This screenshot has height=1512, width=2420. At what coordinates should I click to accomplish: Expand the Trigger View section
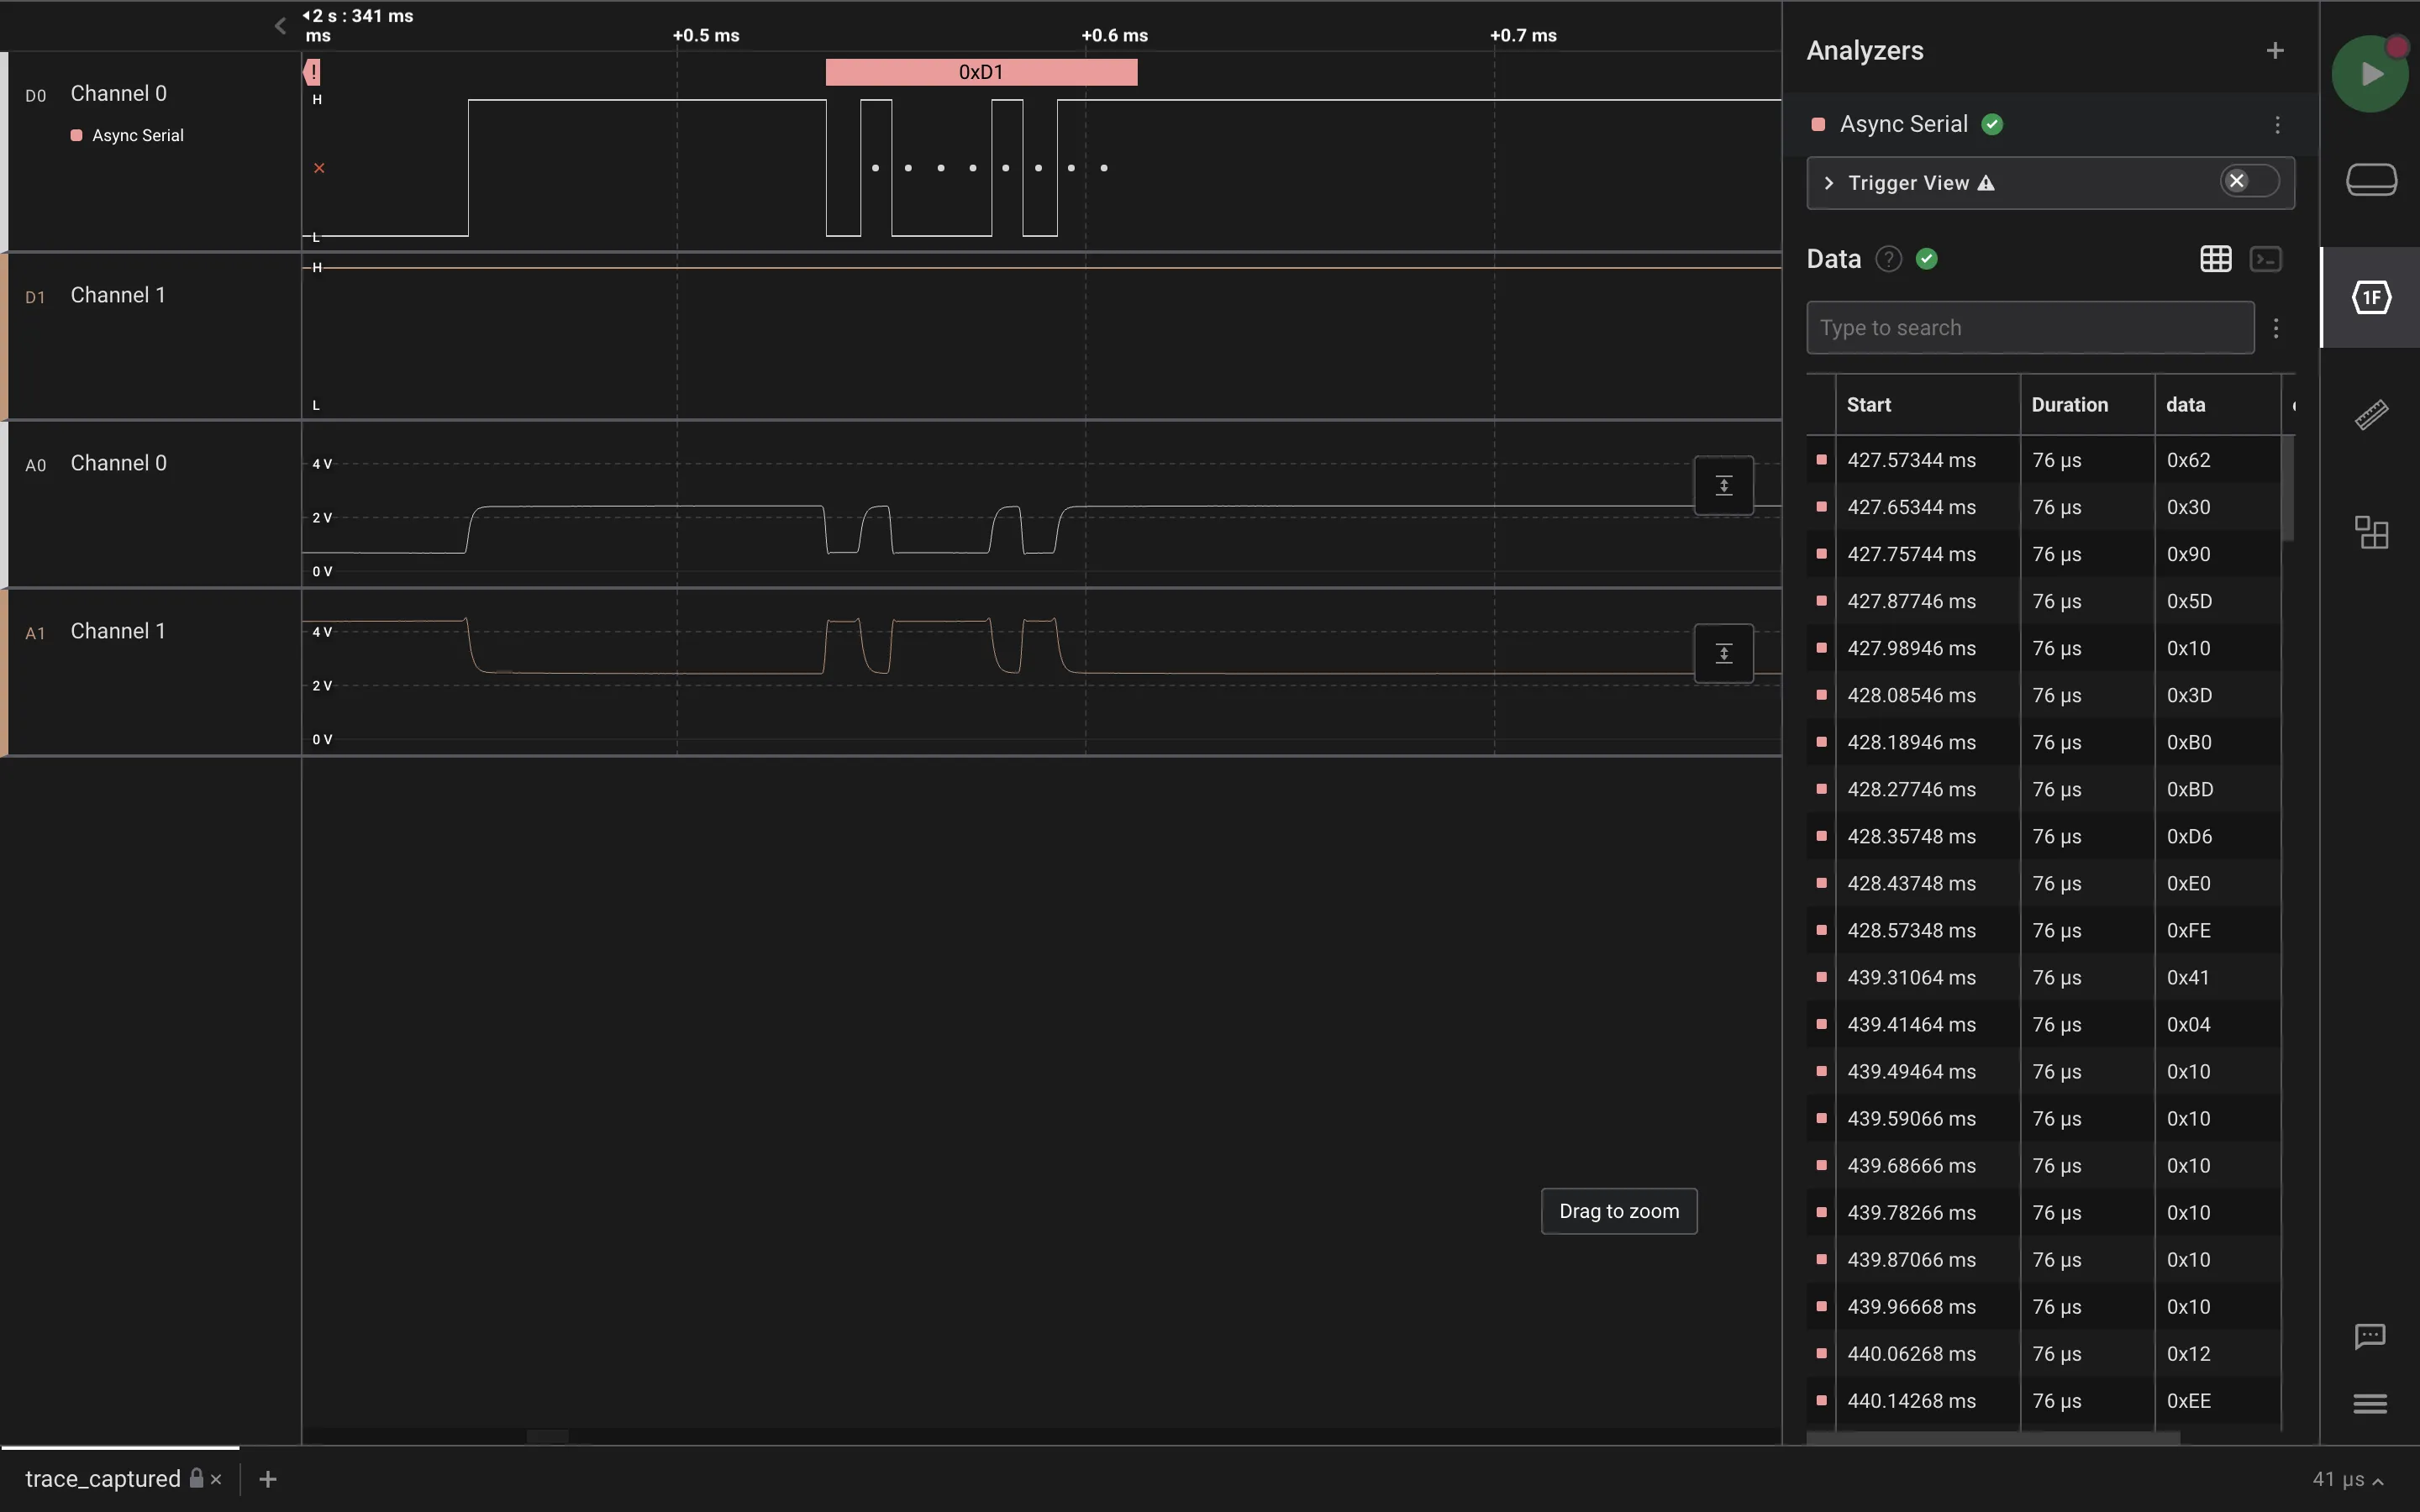pyautogui.click(x=1829, y=183)
